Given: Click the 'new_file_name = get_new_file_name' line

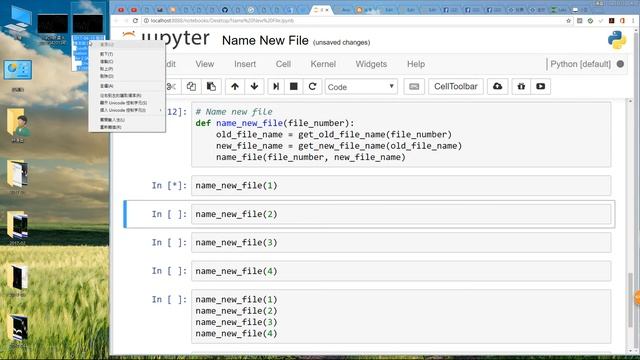Looking at the screenshot, I should pyautogui.click(x=339, y=146).
